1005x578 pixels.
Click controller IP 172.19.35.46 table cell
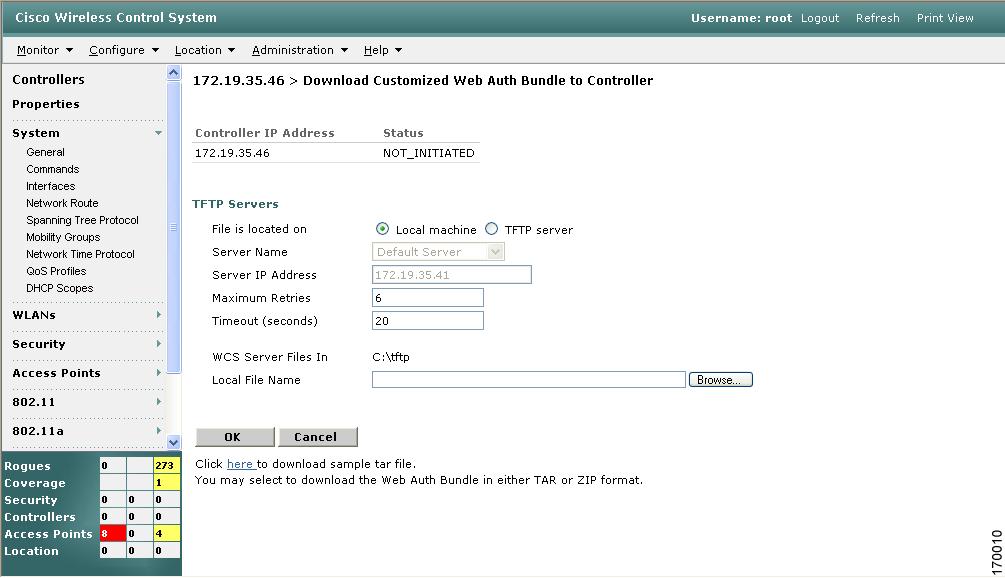click(232, 153)
